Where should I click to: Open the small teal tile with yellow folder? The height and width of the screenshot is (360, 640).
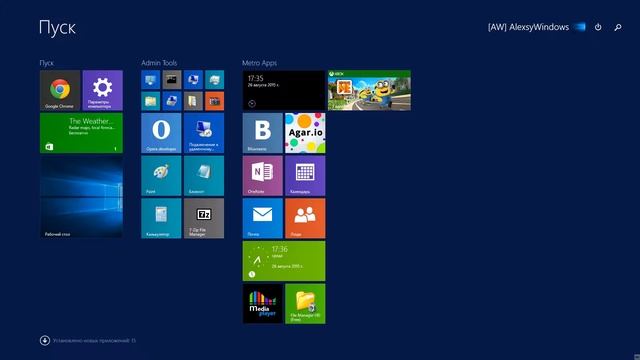(151, 101)
